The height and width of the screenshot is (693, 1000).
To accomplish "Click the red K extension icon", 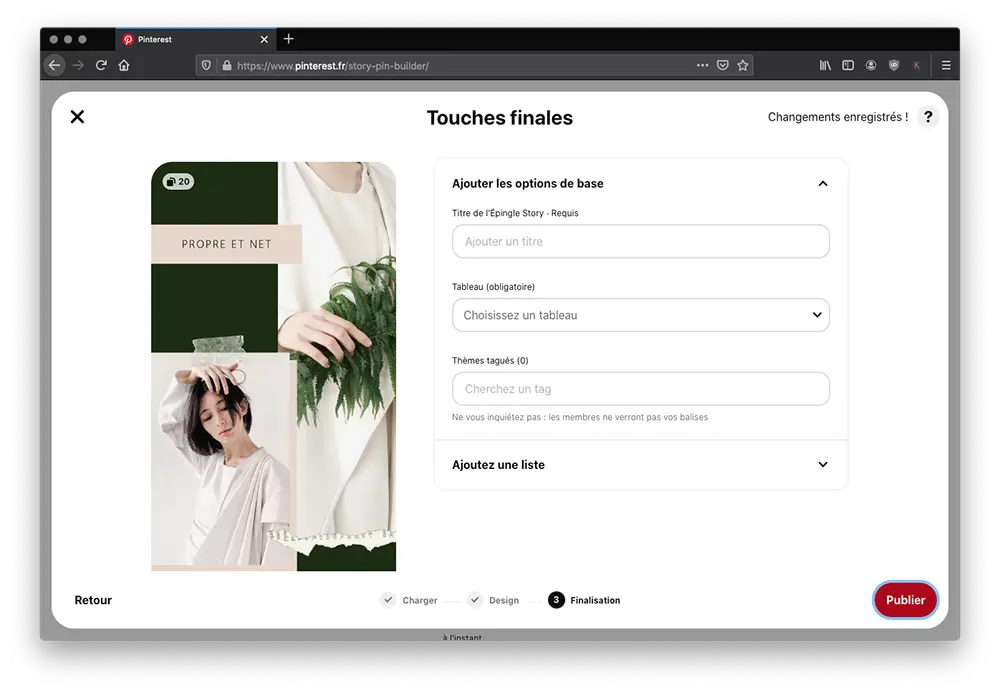I will click(916, 65).
